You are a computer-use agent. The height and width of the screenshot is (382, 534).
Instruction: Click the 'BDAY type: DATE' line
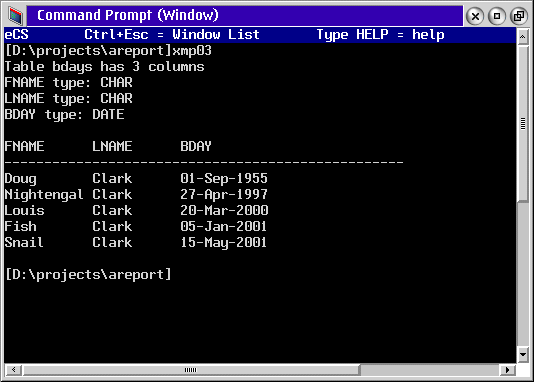point(64,115)
